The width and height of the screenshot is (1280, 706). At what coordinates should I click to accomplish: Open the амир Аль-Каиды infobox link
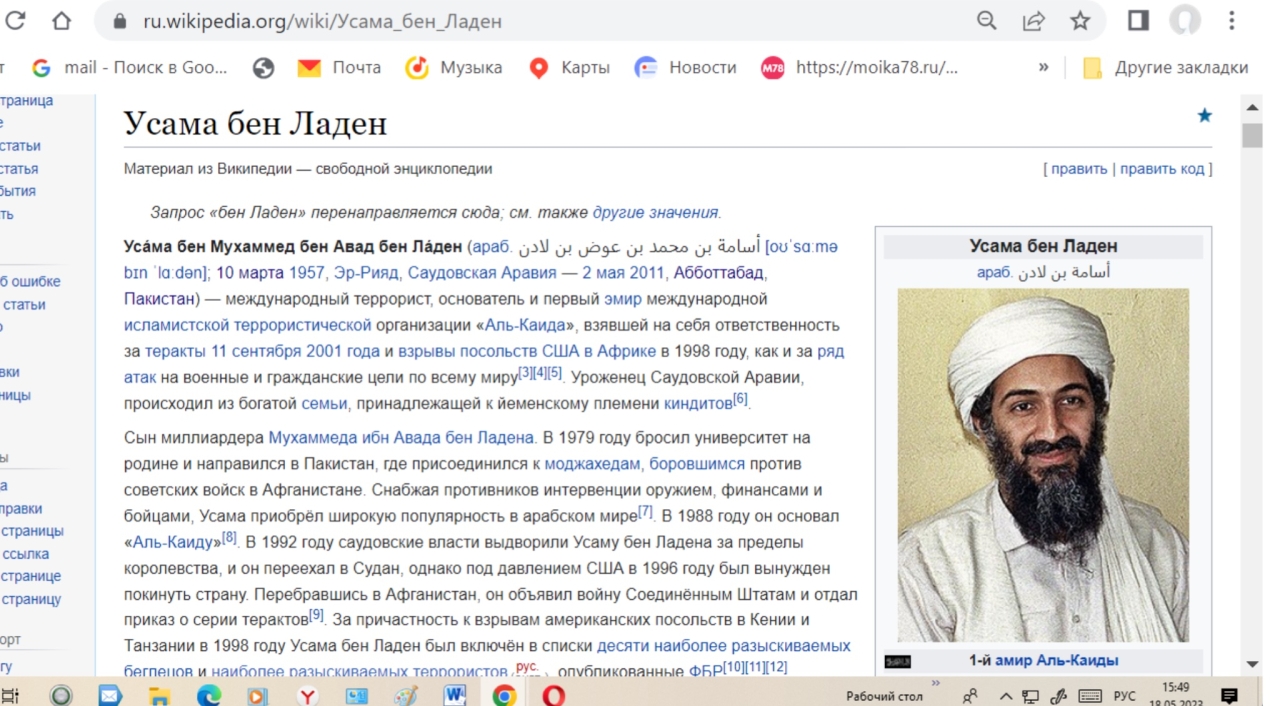tap(1056, 660)
